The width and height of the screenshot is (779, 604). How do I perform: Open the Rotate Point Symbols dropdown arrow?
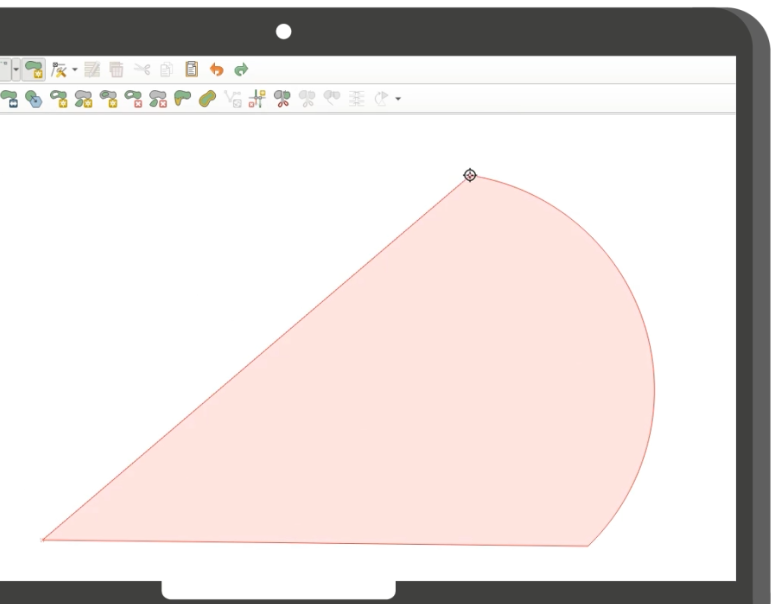point(398,99)
